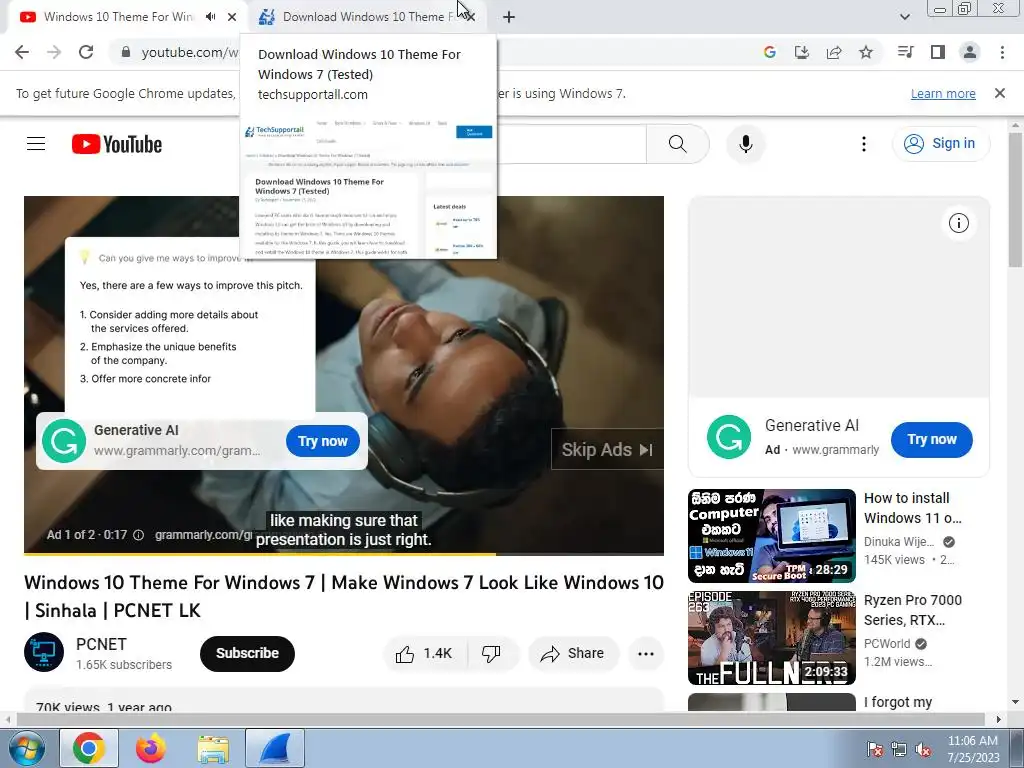Open the network tray icon

[x=899, y=749]
